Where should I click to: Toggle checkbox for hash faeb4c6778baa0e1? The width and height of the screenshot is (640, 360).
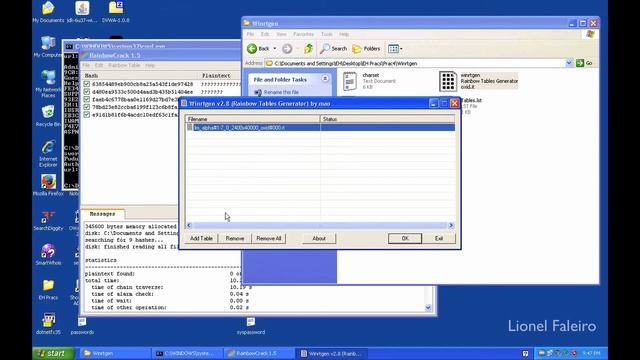click(87, 100)
